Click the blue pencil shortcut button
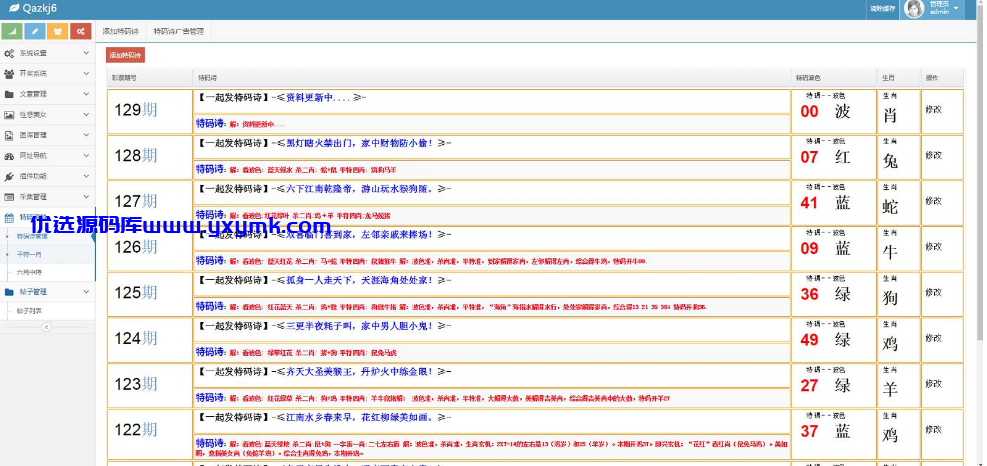 click(35, 31)
